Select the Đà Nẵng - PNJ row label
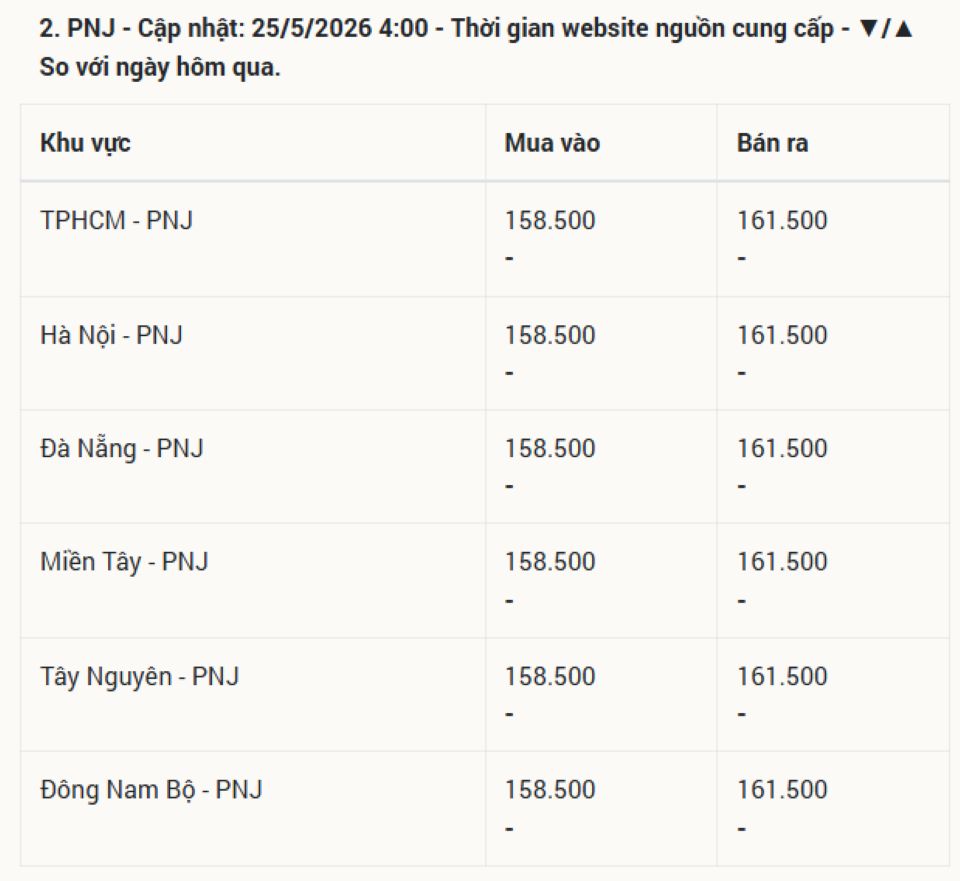Image resolution: width=960 pixels, height=881 pixels. [x=122, y=449]
